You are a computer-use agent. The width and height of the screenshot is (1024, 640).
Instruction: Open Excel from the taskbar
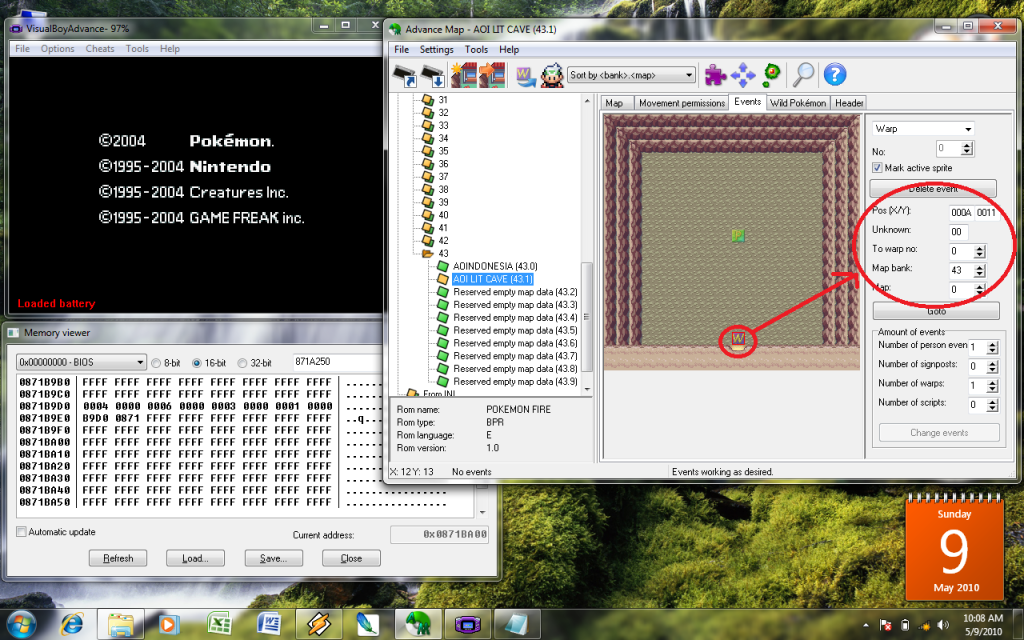click(x=220, y=624)
